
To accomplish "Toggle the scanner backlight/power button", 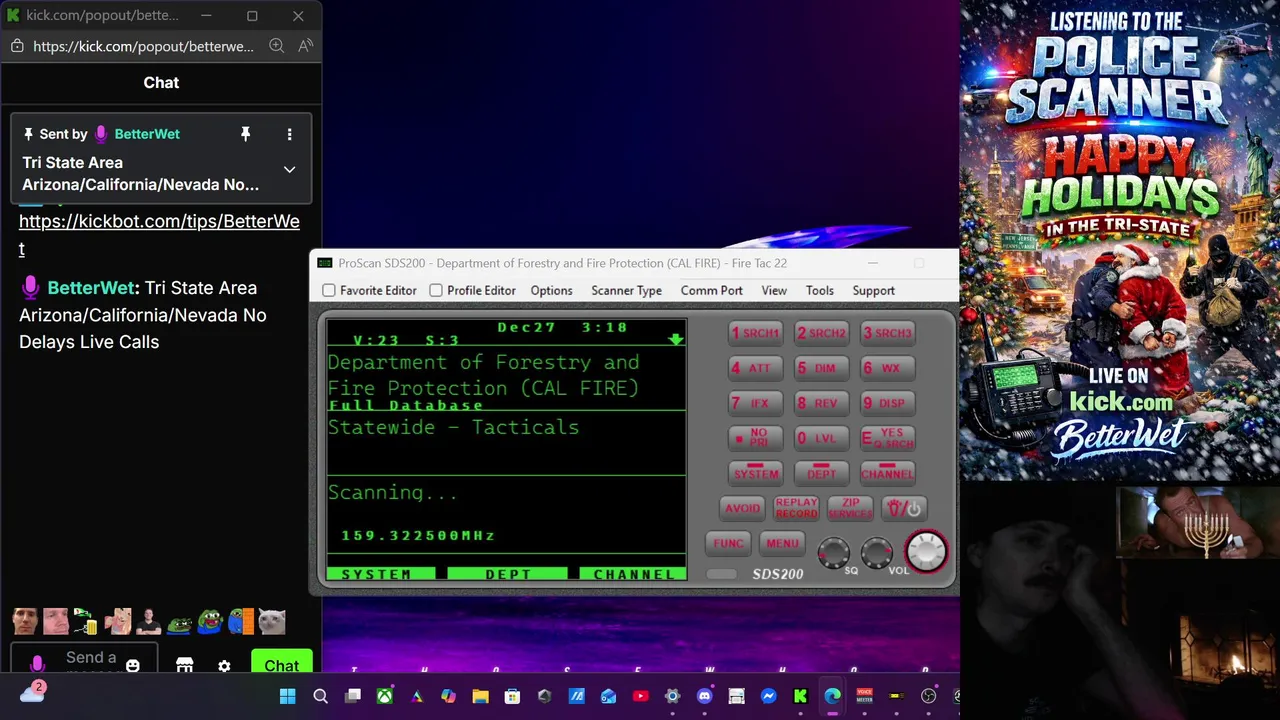I will [x=904, y=508].
